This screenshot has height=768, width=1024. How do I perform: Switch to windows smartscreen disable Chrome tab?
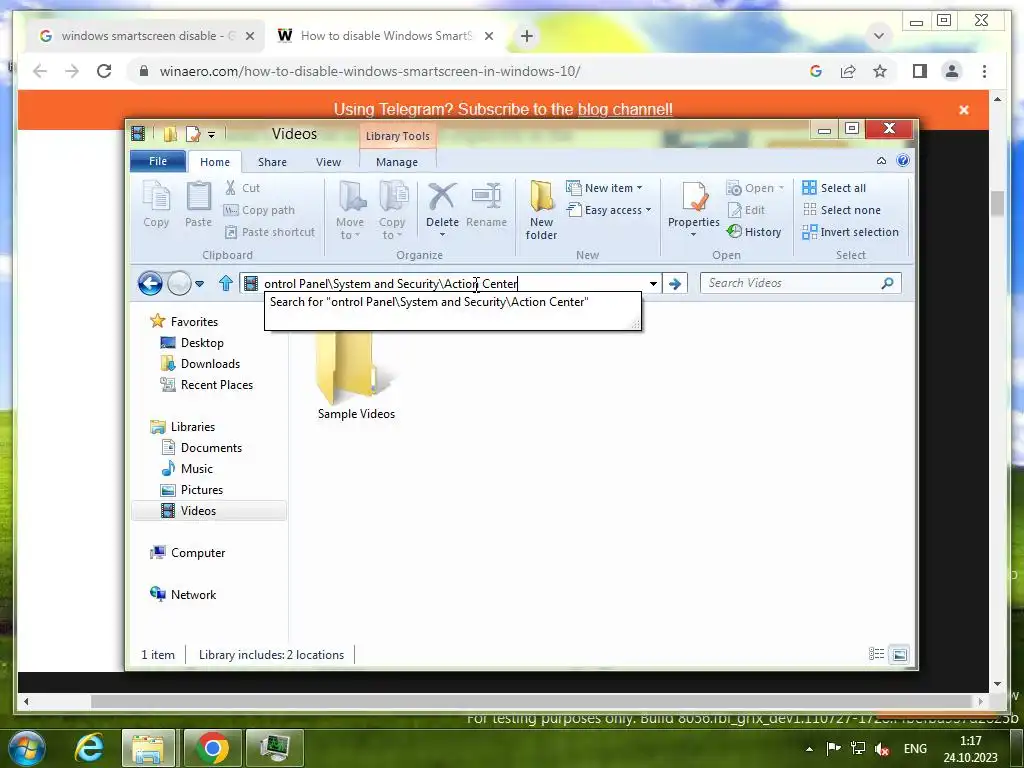click(x=146, y=36)
